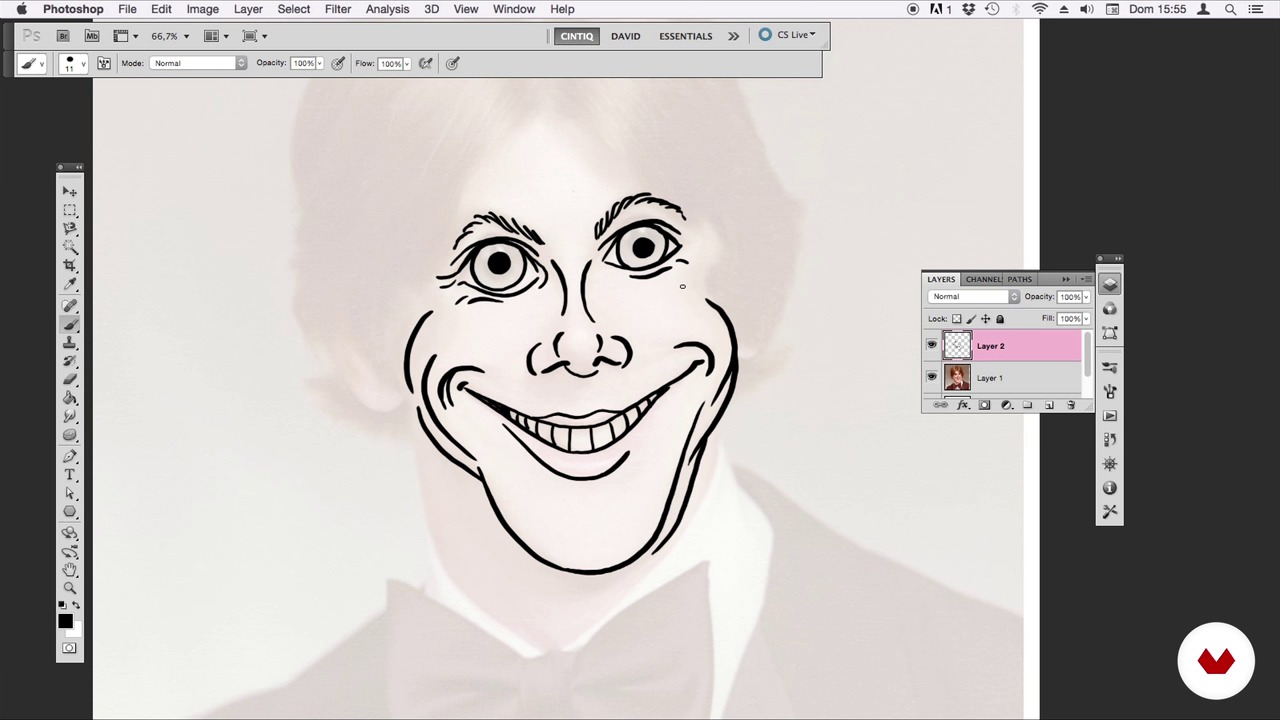Viewport: 1280px width, 720px height.
Task: Select the Hand tool
Action: pyautogui.click(x=70, y=569)
